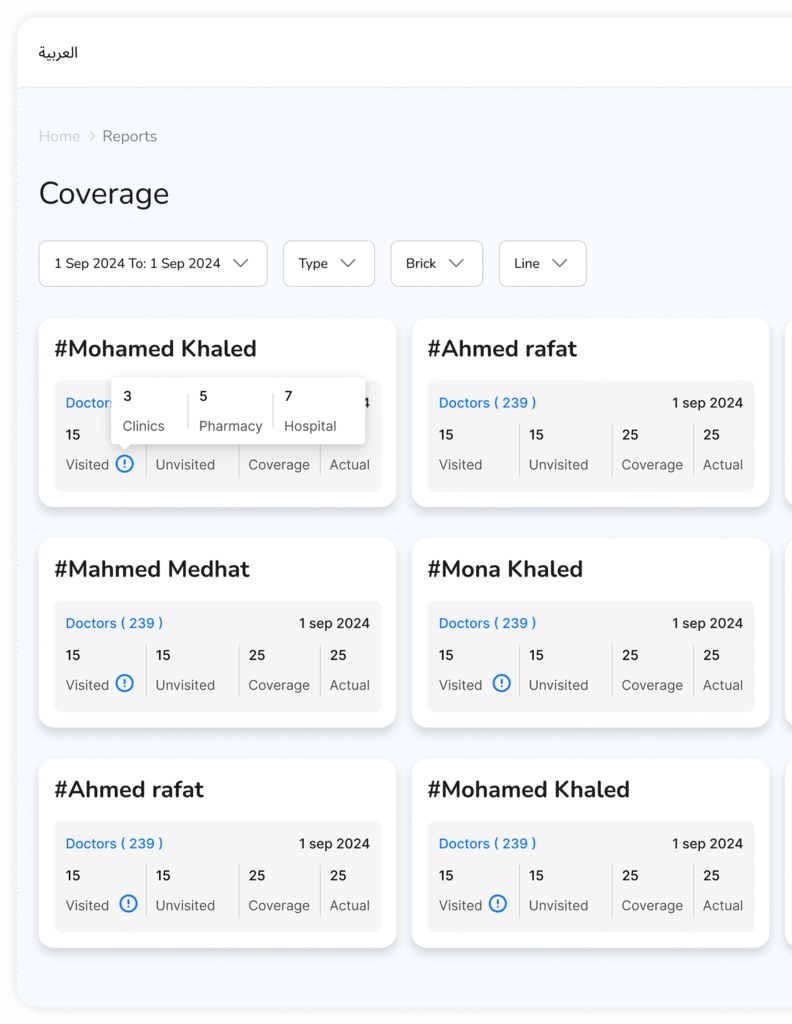The width and height of the screenshot is (792, 1024).
Task: Expand the Type filter dropdown
Action: [328, 264]
